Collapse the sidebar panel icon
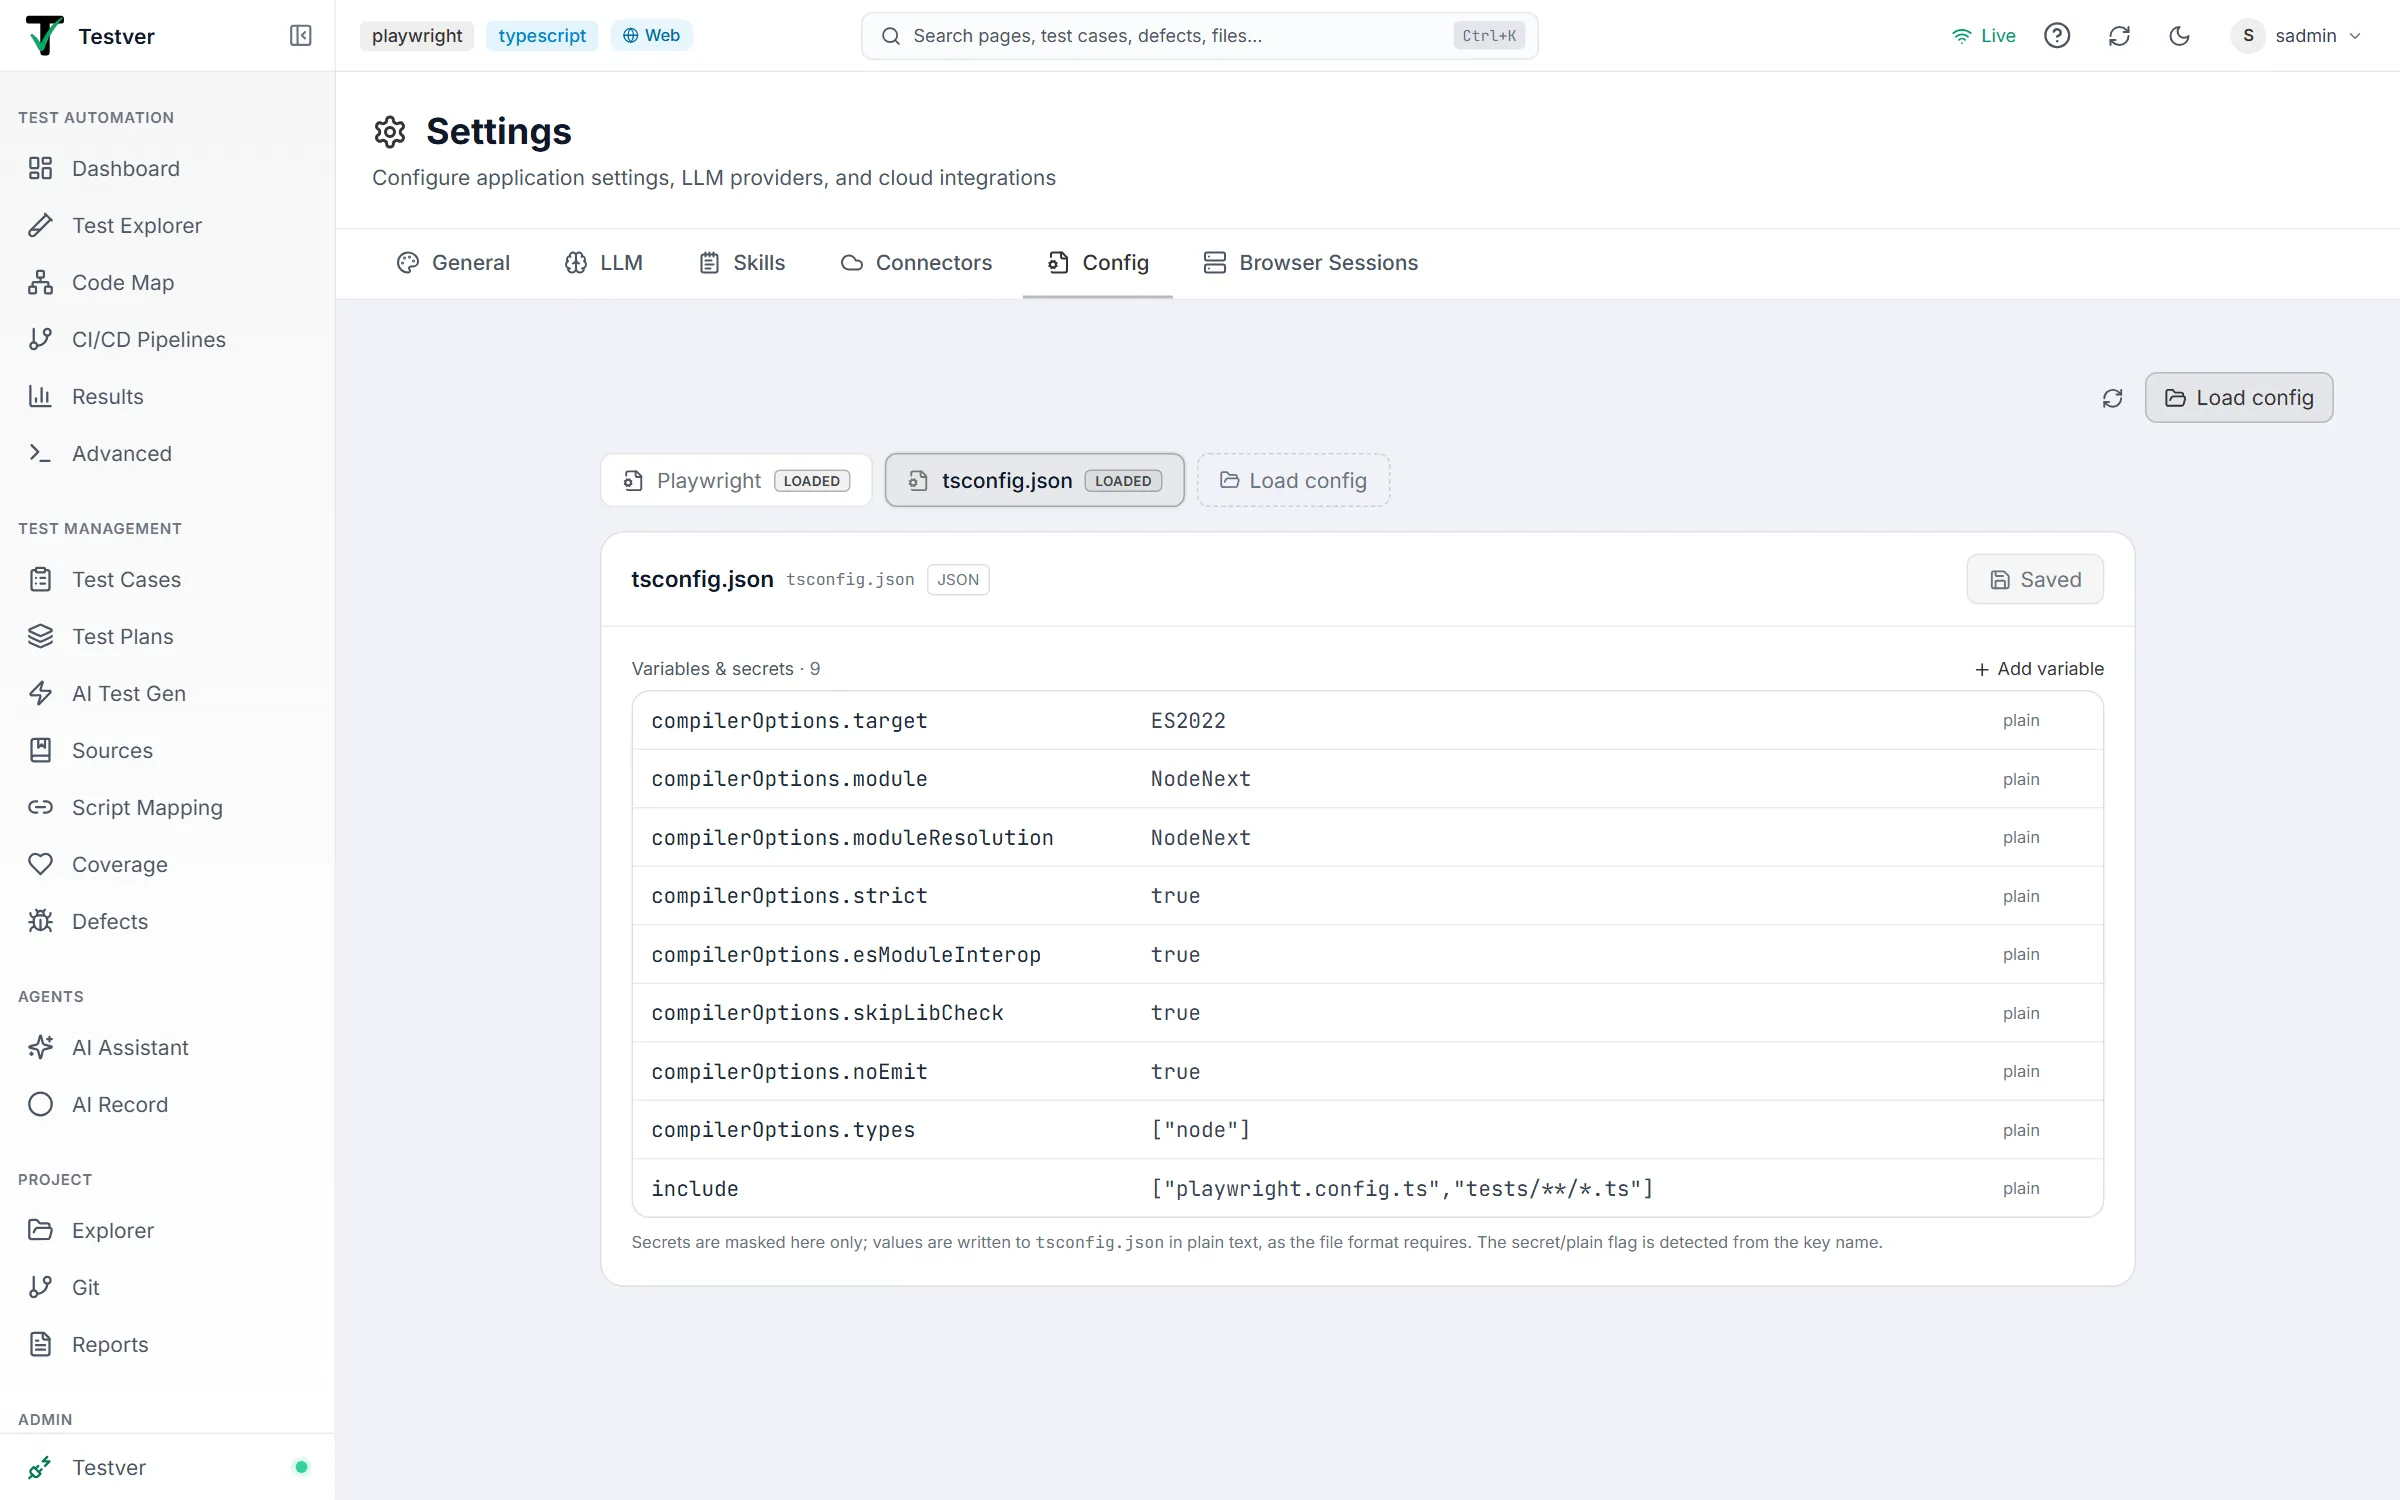Viewport: 2400px width, 1500px height. pyautogui.click(x=300, y=36)
